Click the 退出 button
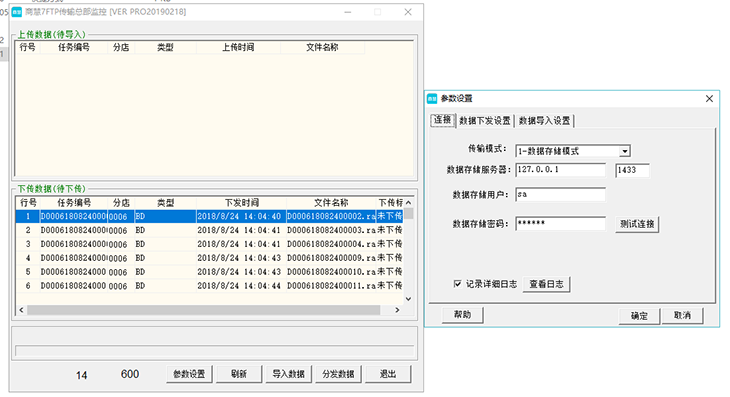 tap(388, 374)
